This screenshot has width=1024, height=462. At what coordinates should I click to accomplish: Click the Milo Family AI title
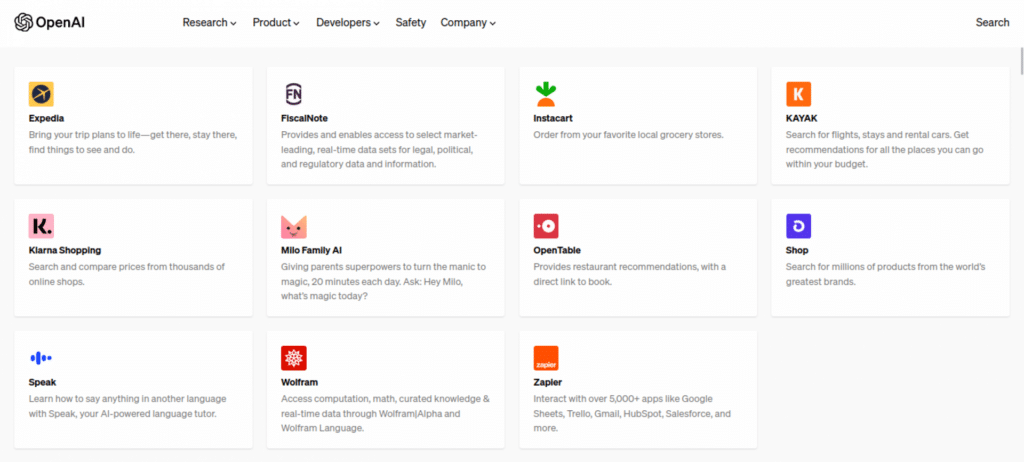(x=312, y=250)
